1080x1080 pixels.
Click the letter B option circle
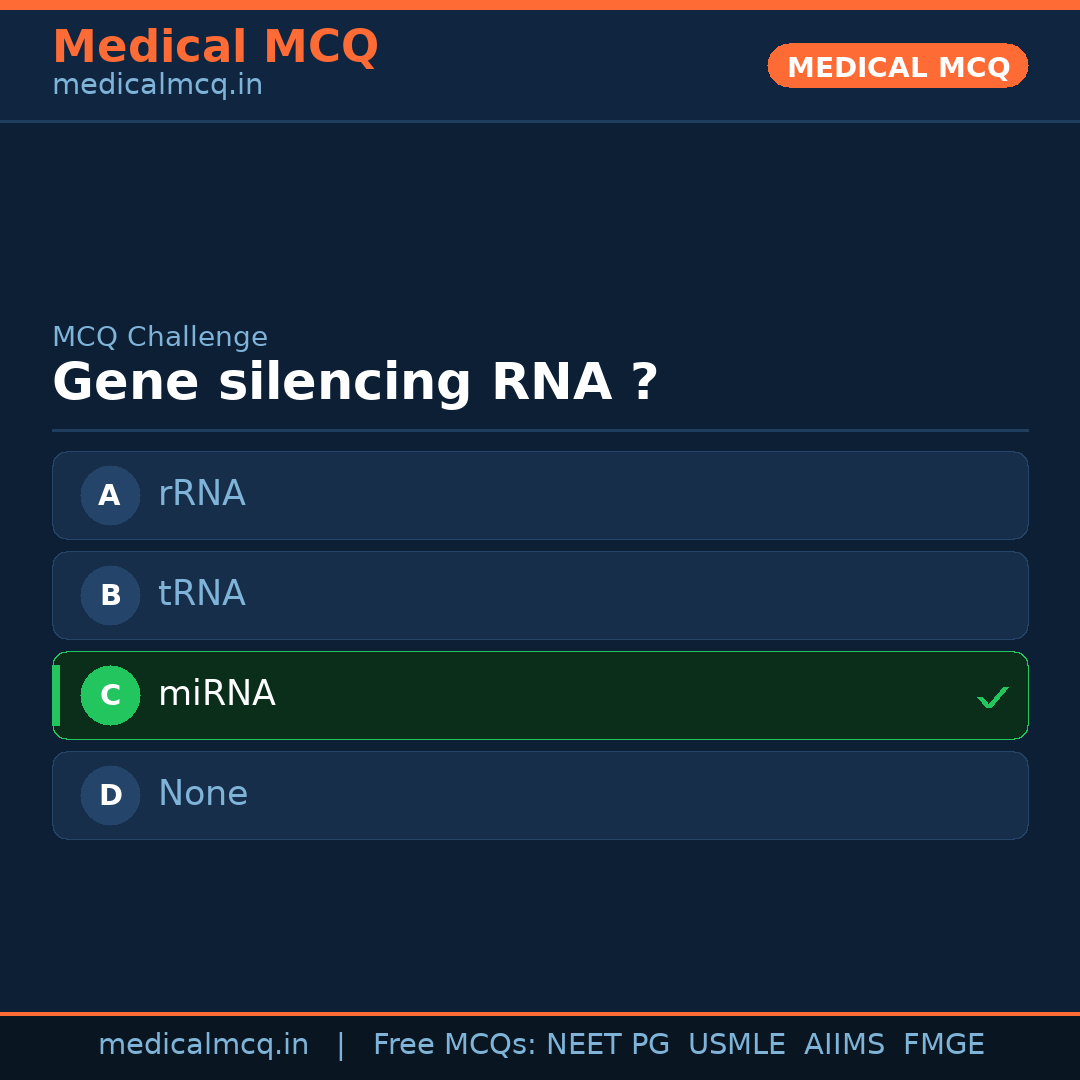point(110,595)
